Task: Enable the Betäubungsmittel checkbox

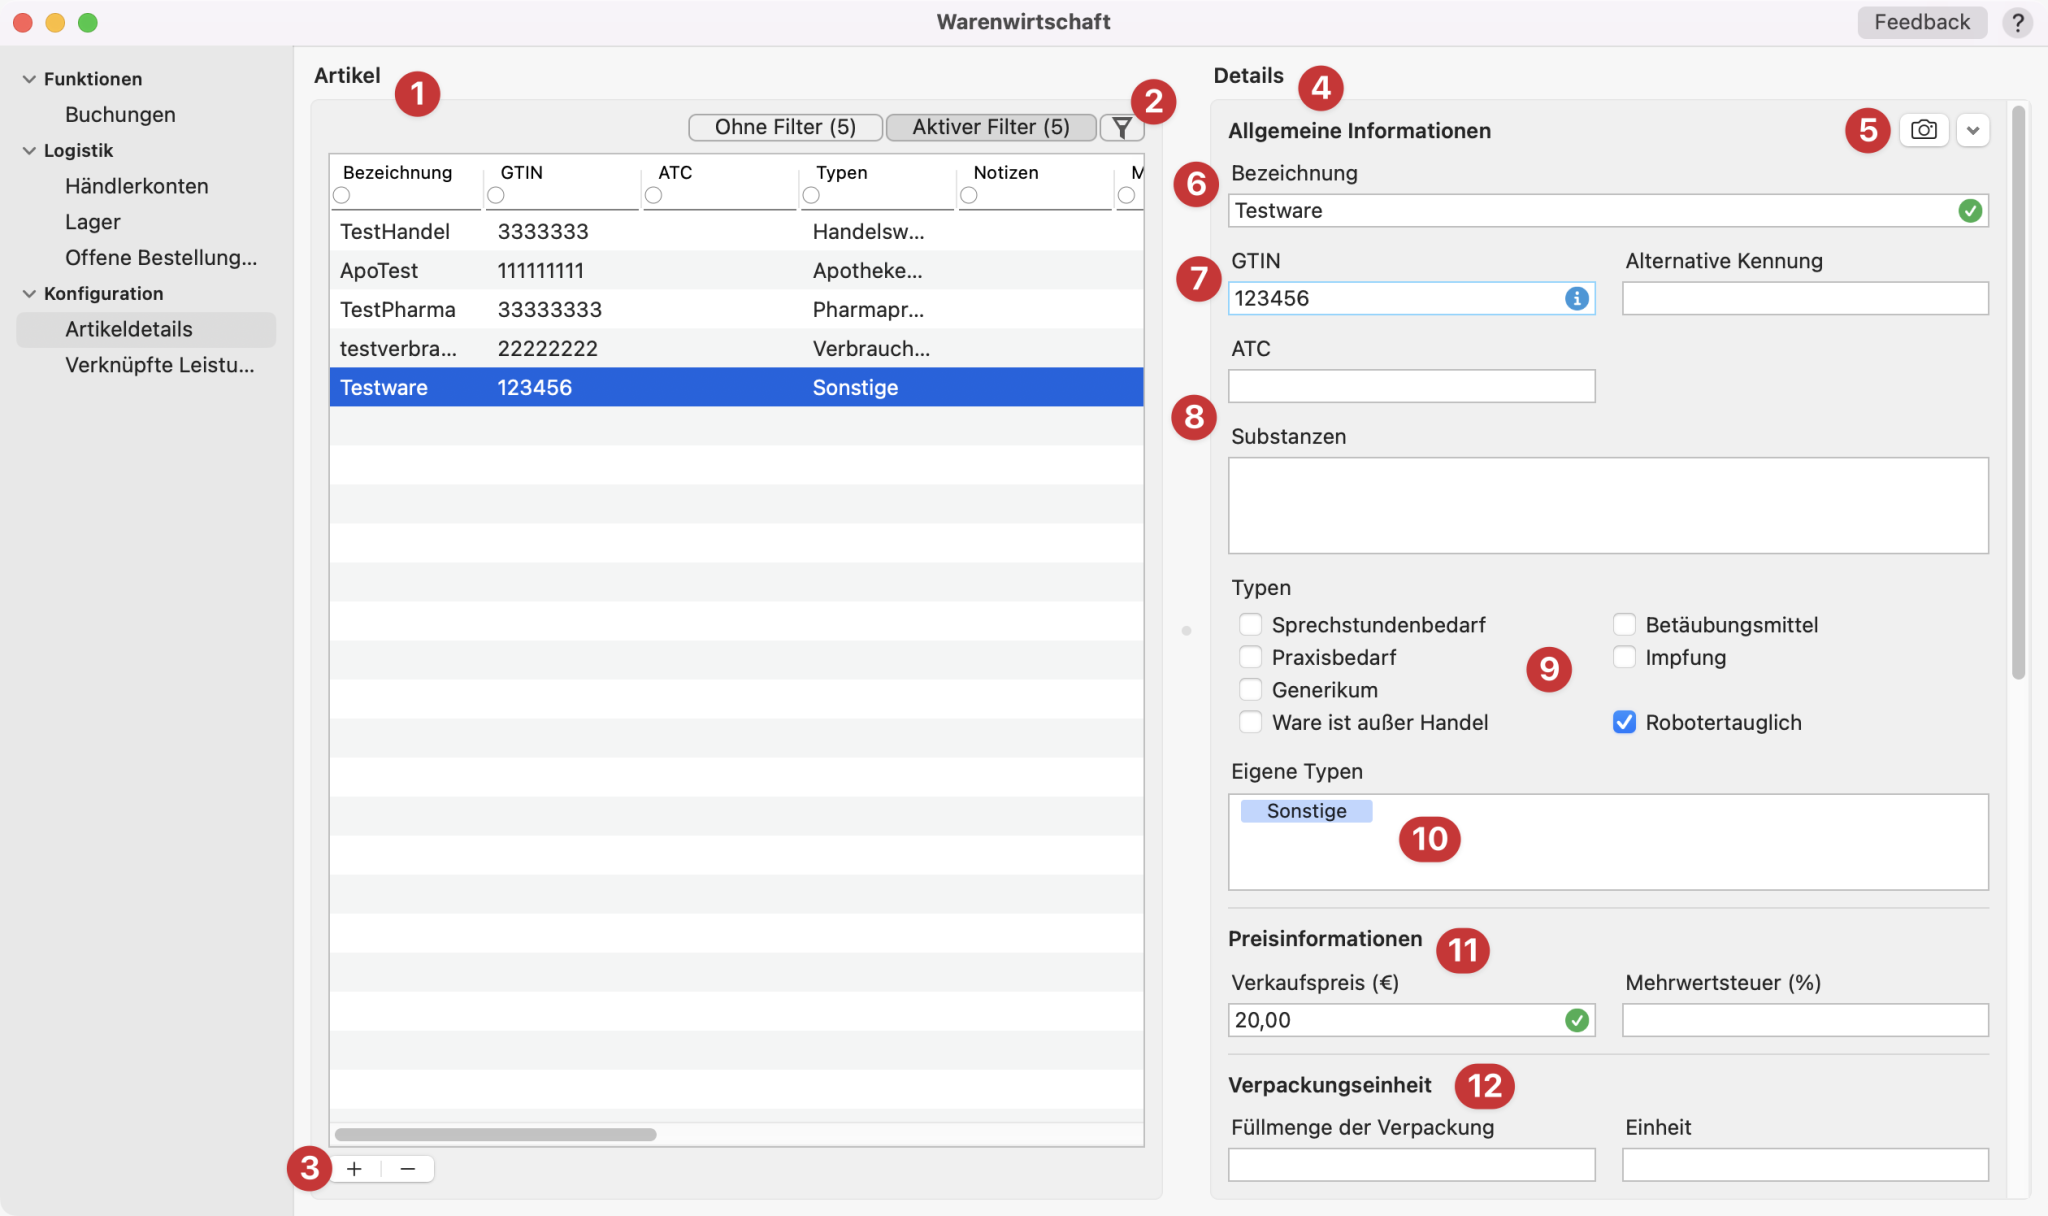Action: click(1624, 625)
